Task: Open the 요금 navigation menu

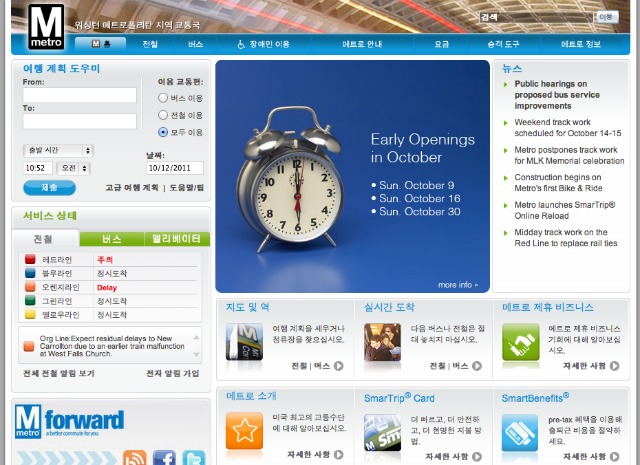Action: pyautogui.click(x=441, y=44)
